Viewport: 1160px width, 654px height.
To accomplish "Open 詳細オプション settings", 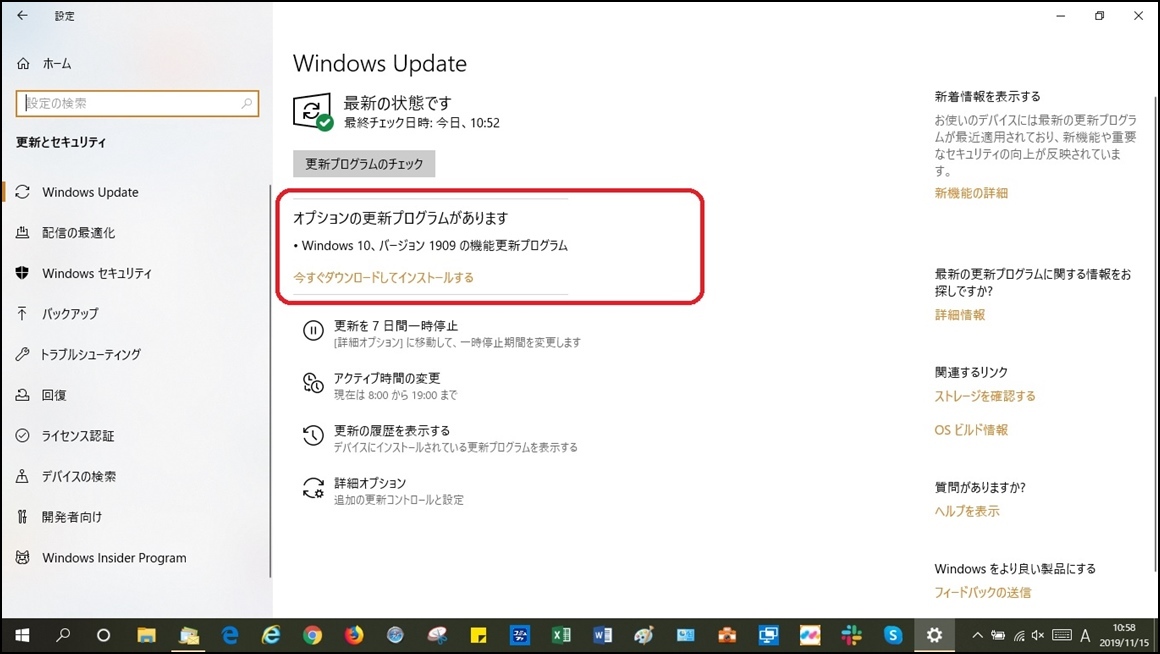I will click(x=370, y=483).
